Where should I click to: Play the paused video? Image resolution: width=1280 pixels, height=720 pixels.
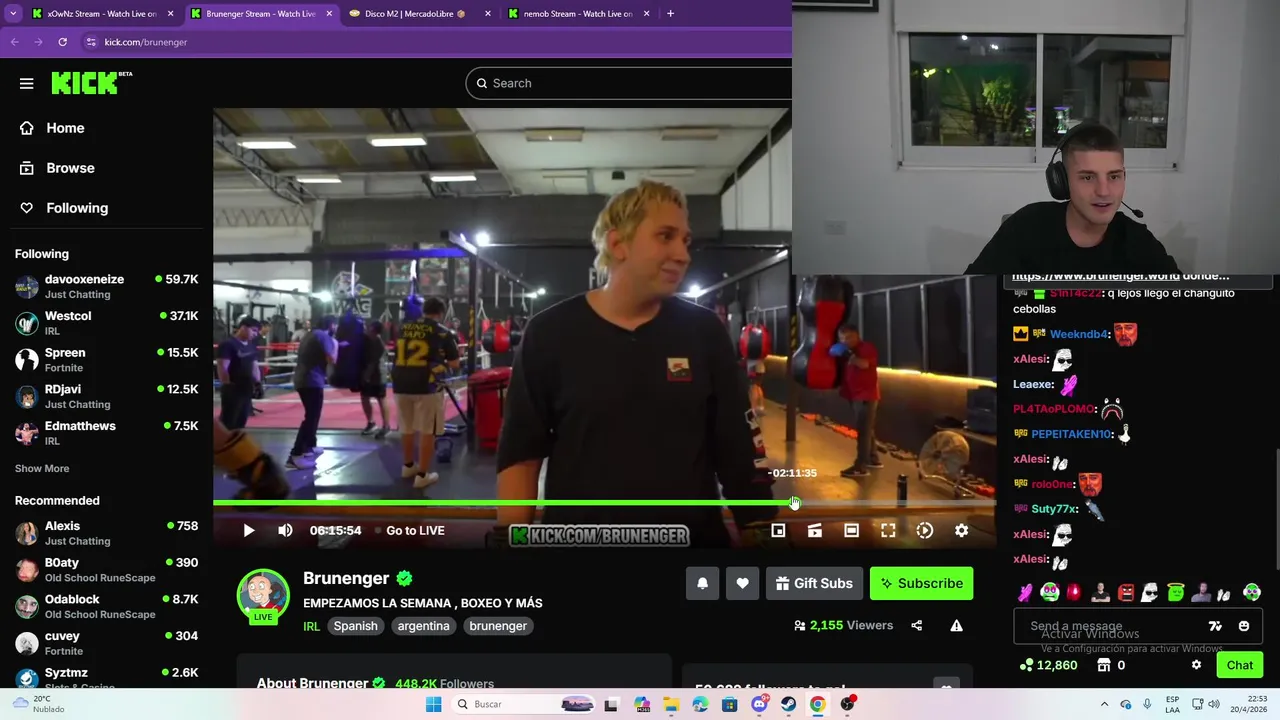pyautogui.click(x=249, y=531)
